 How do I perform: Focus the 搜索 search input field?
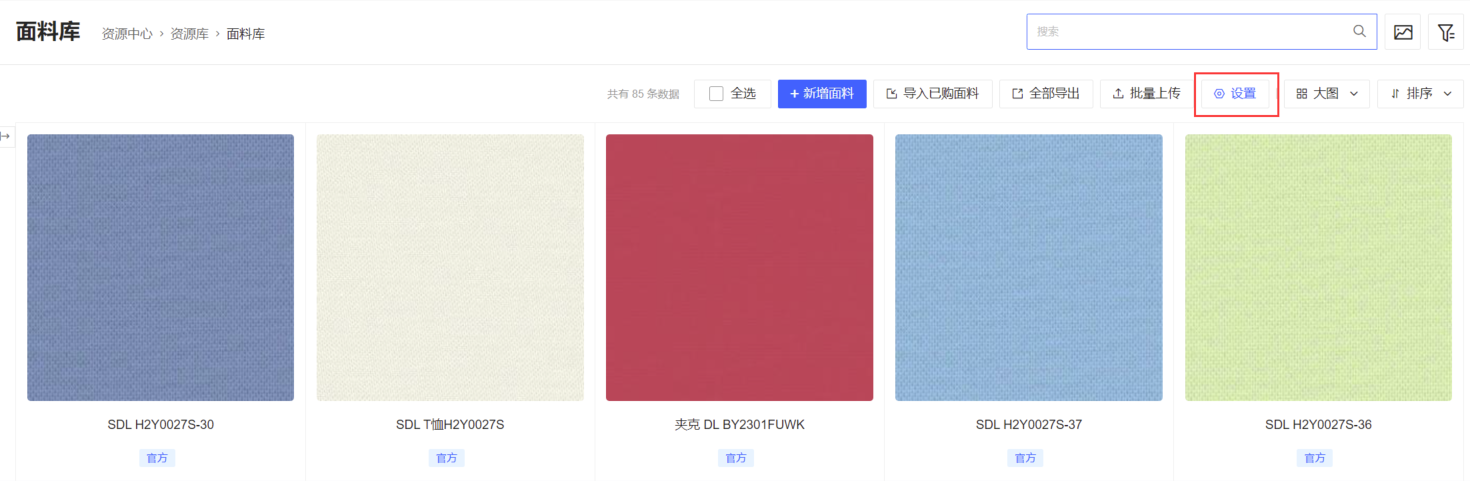pos(1190,32)
